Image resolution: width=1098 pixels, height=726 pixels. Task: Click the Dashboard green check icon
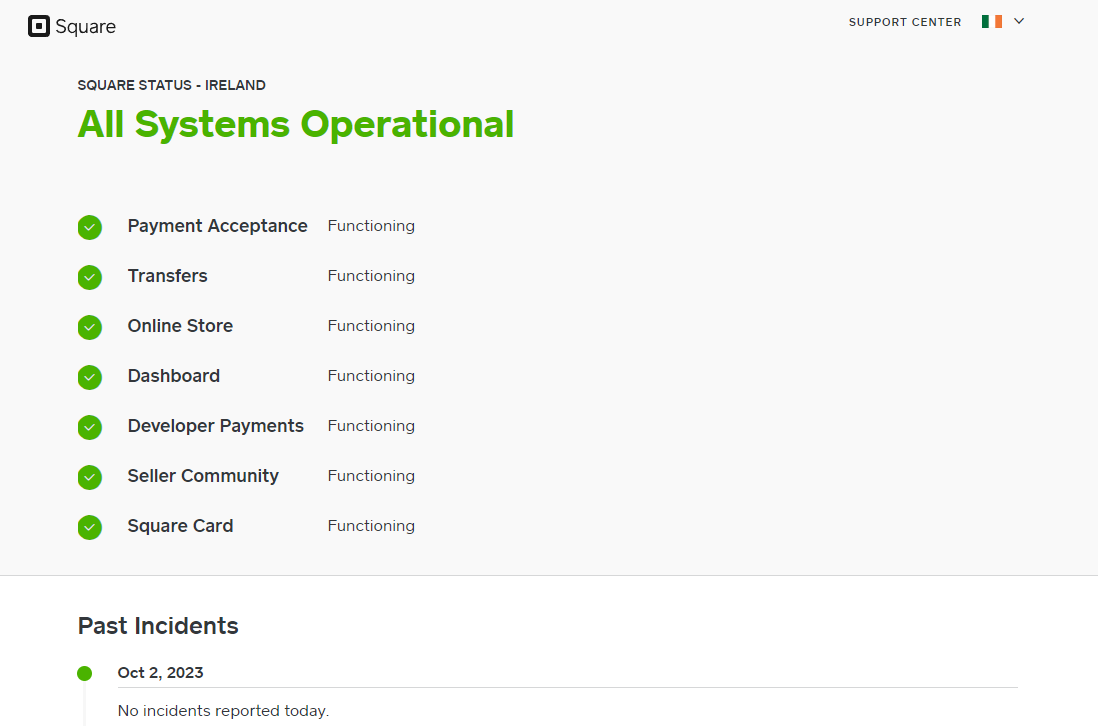[90, 377]
